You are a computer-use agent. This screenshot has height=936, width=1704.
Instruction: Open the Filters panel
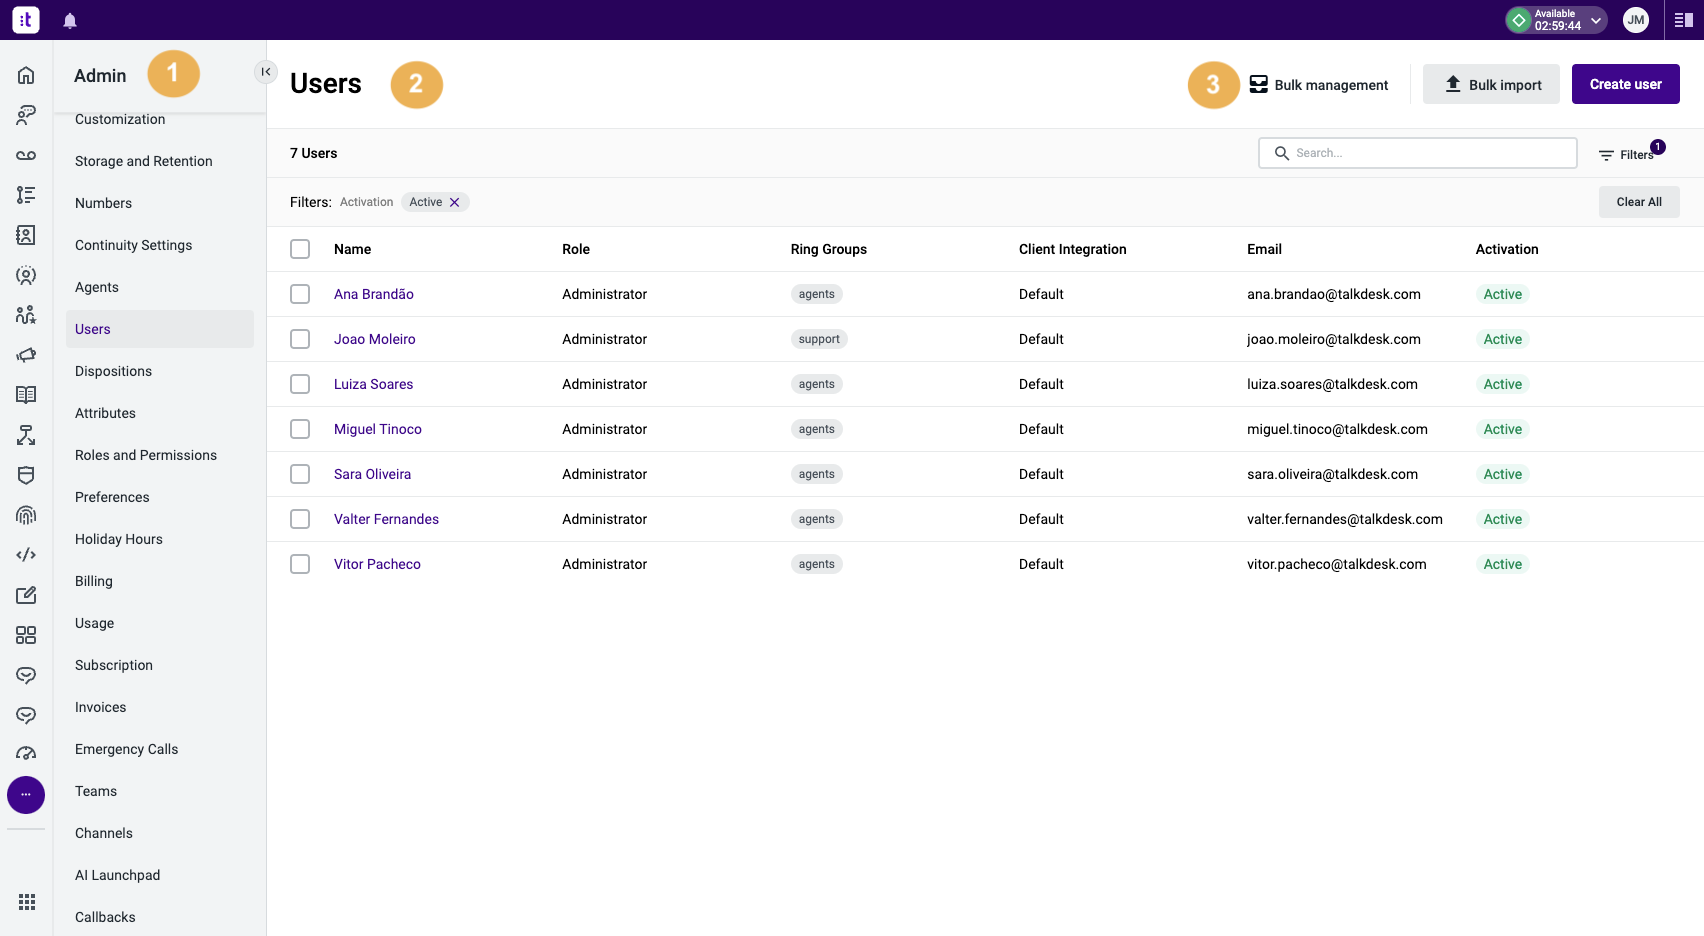(1628, 153)
